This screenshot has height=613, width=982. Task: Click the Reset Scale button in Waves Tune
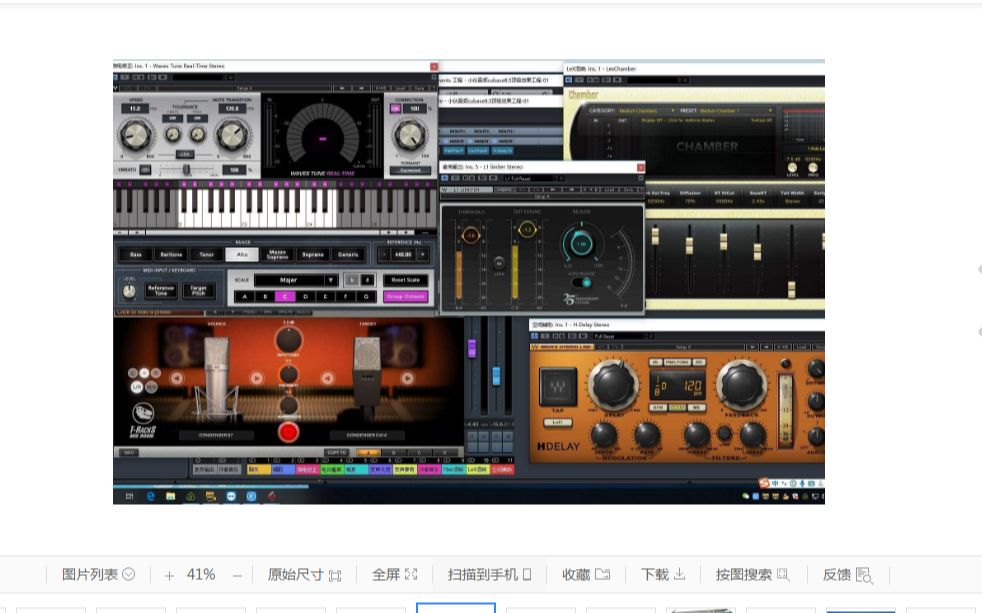406,279
